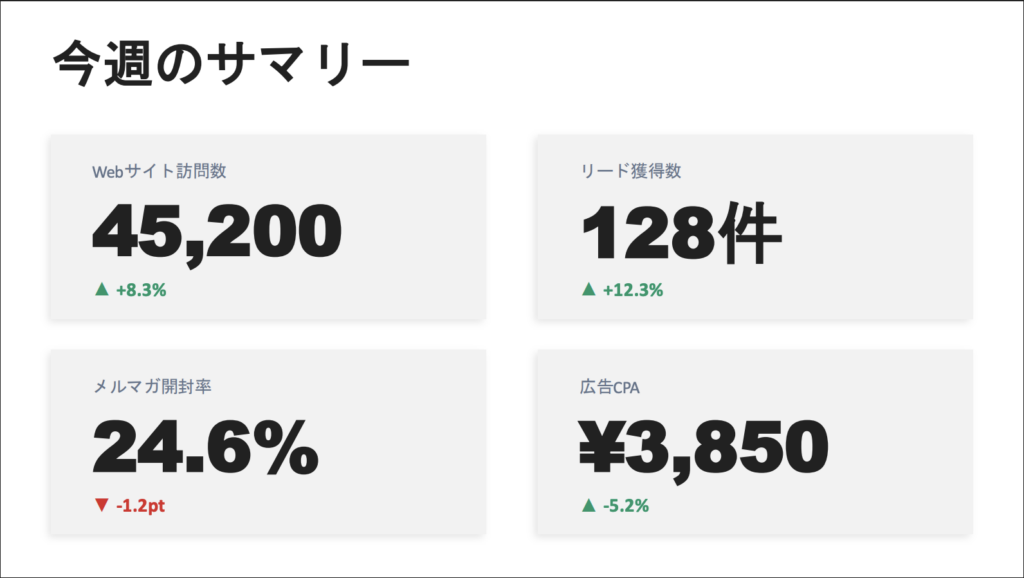Click the 24.6% open rate value
The height and width of the screenshot is (578, 1024).
pos(205,447)
